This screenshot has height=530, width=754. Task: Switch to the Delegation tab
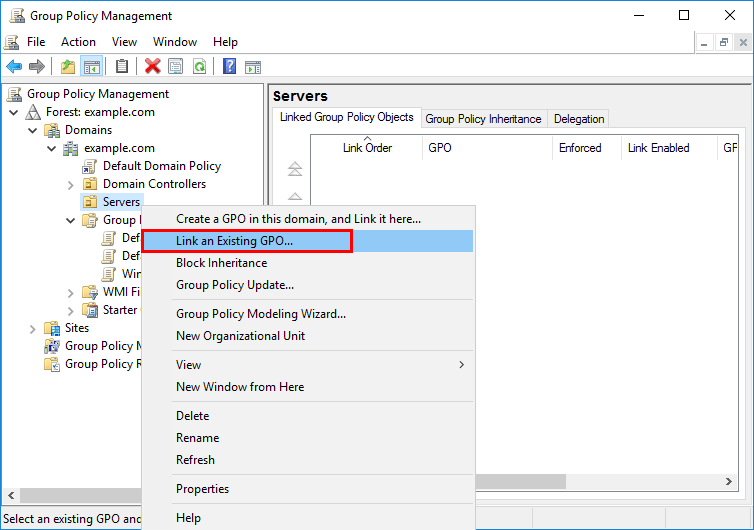click(x=579, y=119)
